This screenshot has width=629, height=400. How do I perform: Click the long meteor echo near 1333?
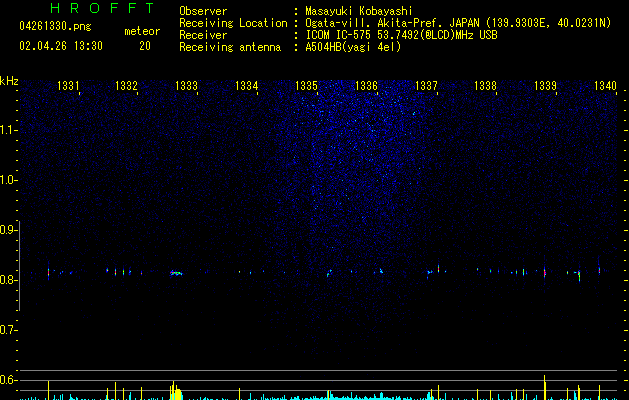tap(176, 273)
